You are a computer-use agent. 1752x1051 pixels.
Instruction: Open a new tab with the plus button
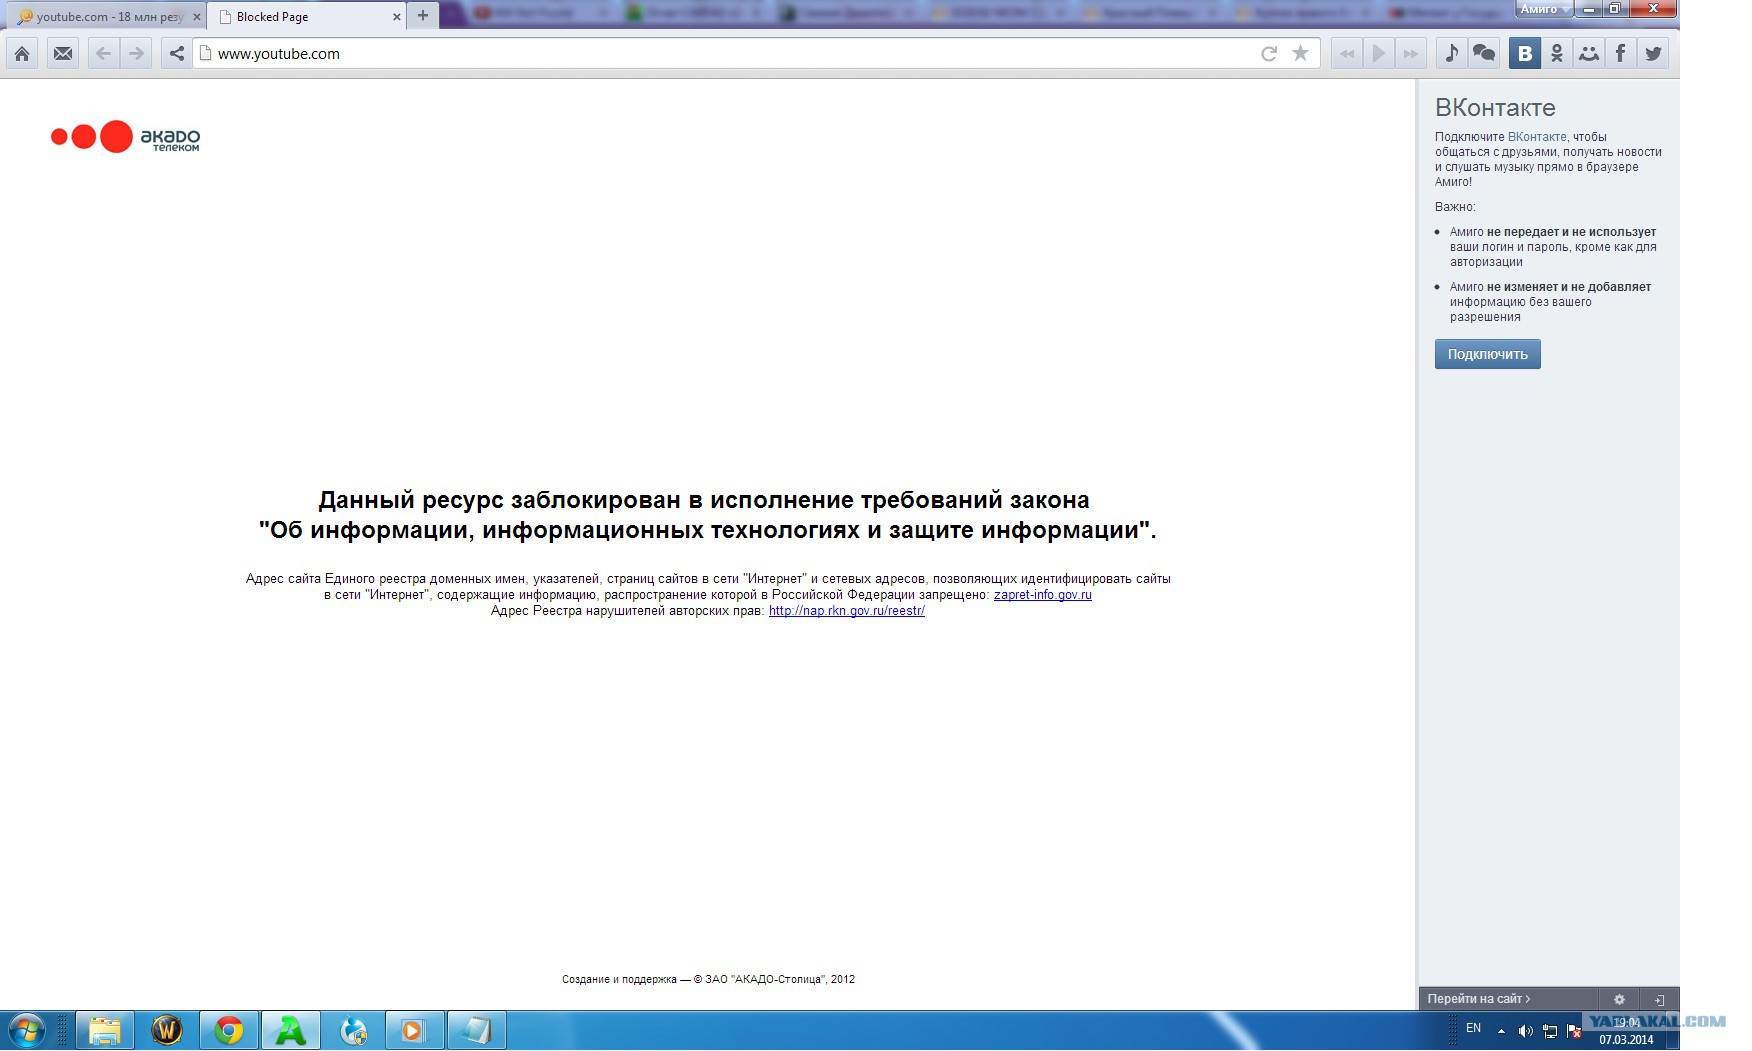(x=423, y=16)
